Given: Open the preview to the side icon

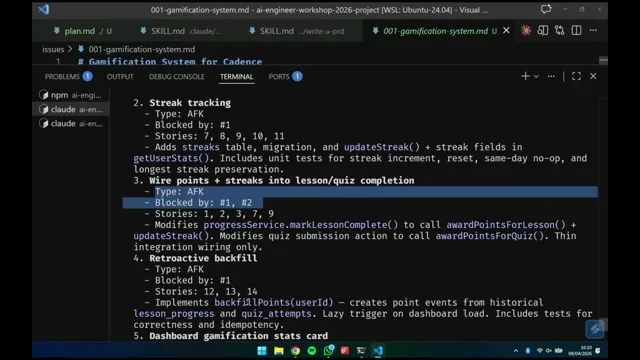Looking at the screenshot, I should [x=542, y=31].
